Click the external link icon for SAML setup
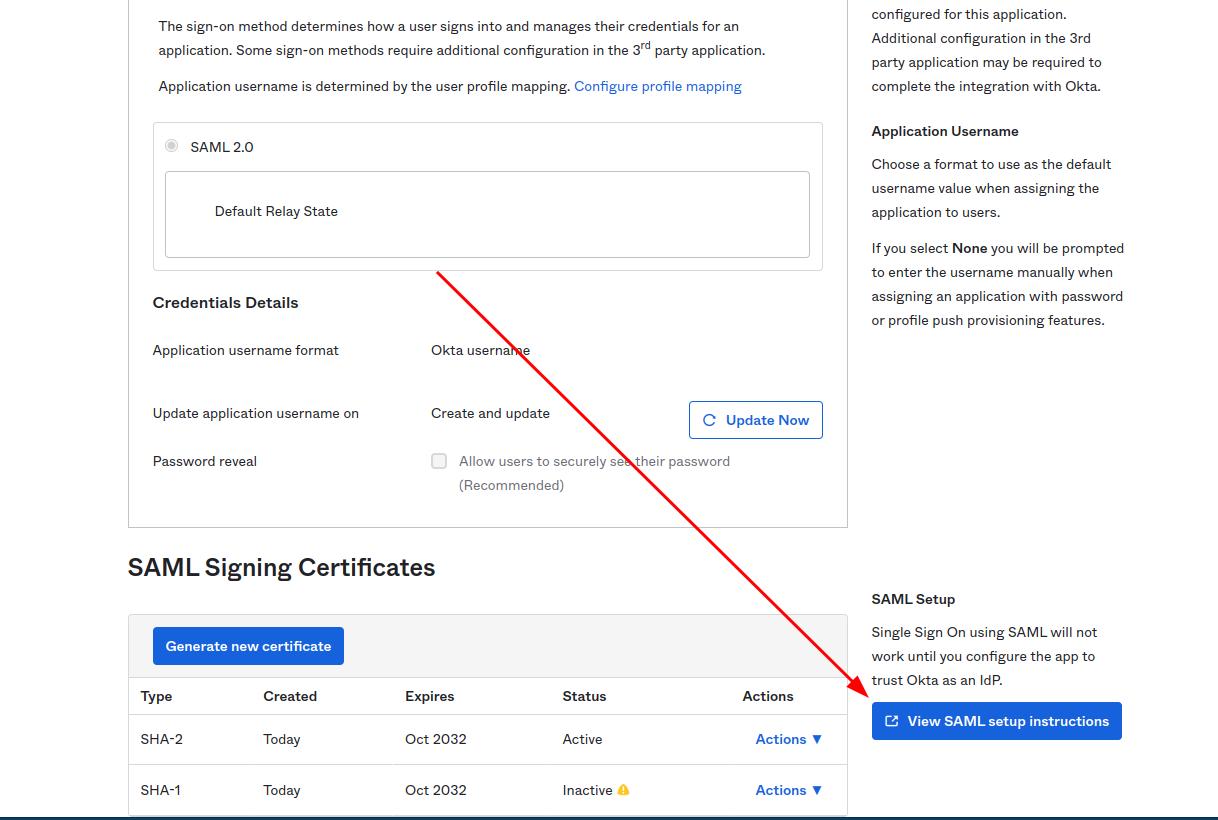 click(x=892, y=721)
